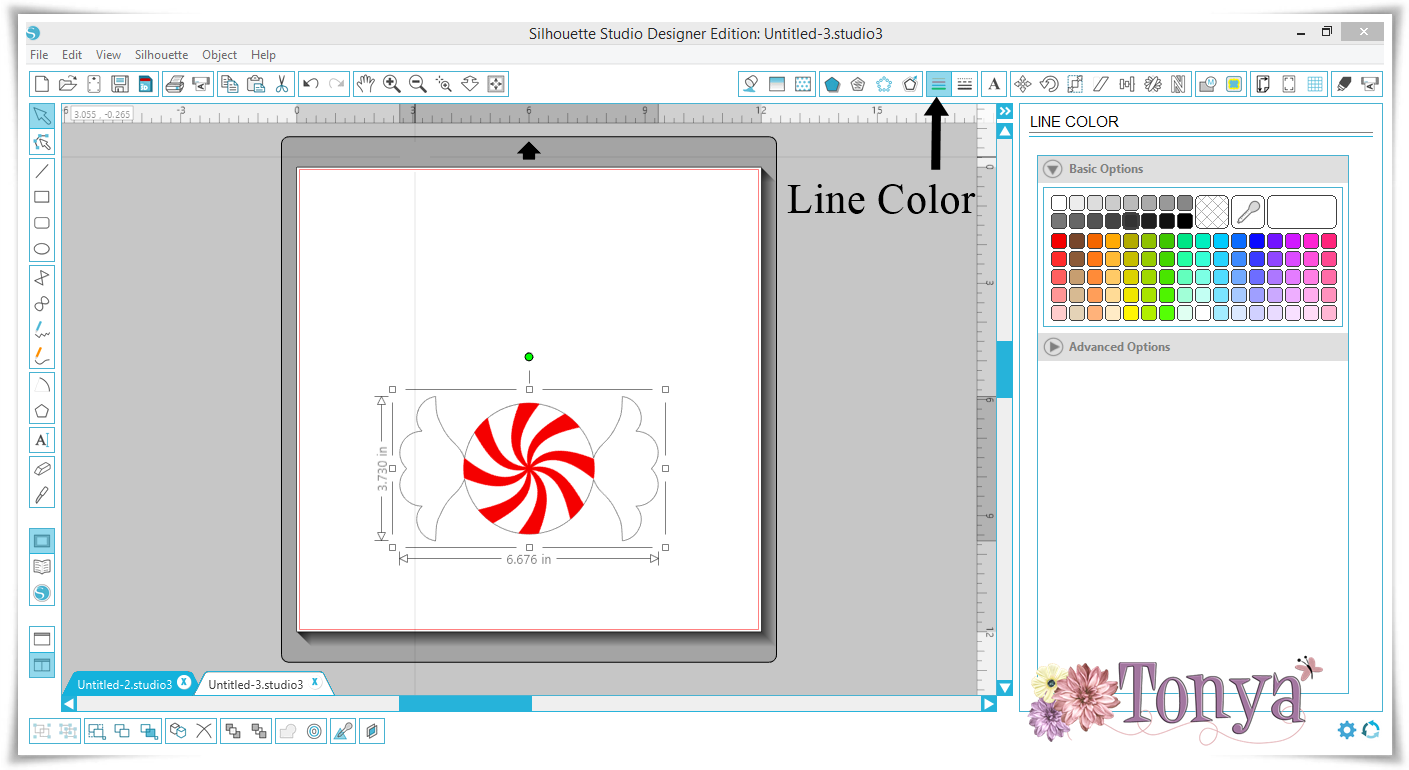Fit page to window icon
The height and width of the screenshot is (770, 1409).
coord(495,84)
